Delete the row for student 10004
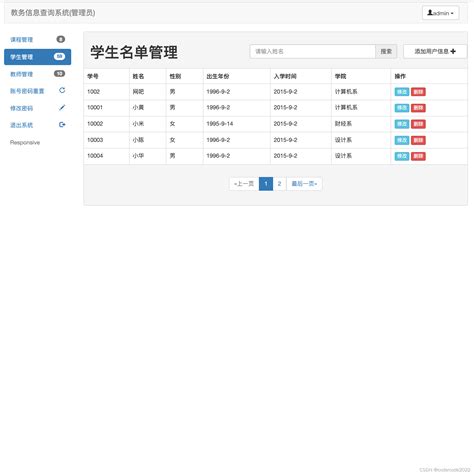Image resolution: width=474 pixels, height=474 pixels. click(x=418, y=156)
